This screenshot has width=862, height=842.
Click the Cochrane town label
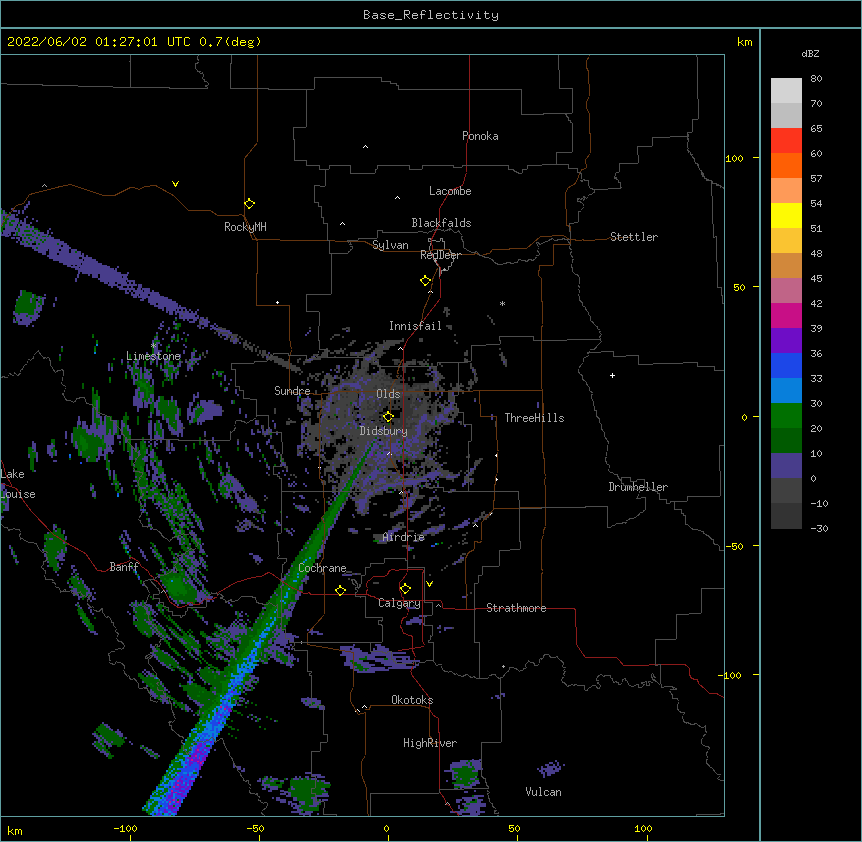point(322,568)
